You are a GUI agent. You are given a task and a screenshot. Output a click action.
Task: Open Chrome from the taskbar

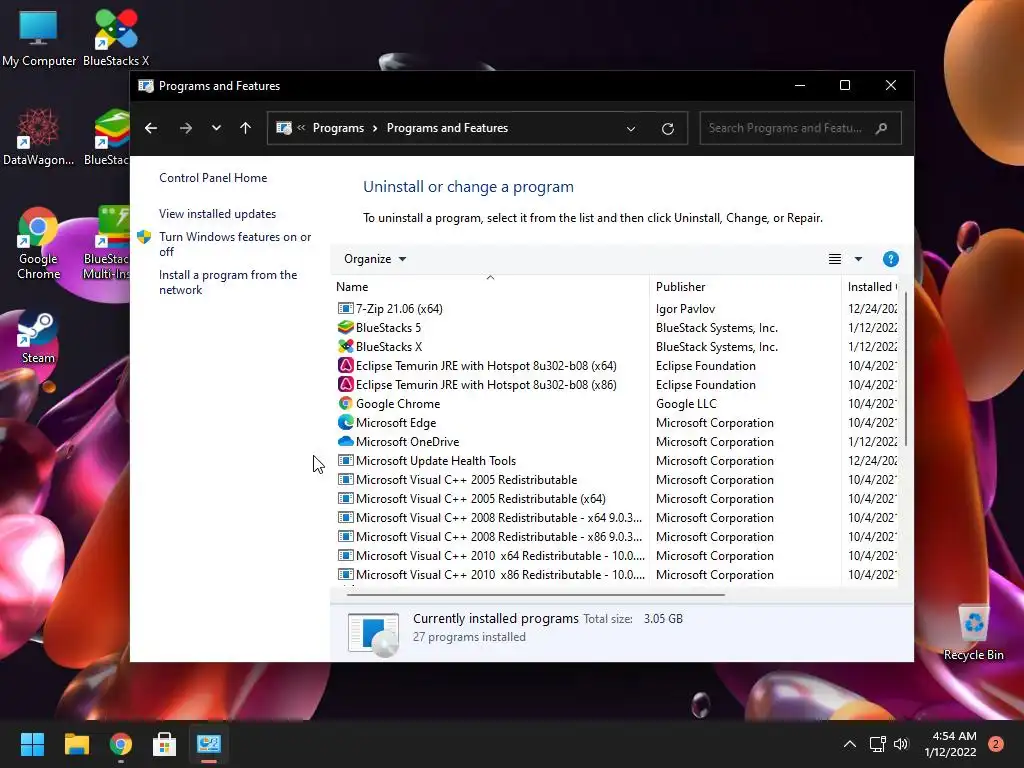coord(120,744)
